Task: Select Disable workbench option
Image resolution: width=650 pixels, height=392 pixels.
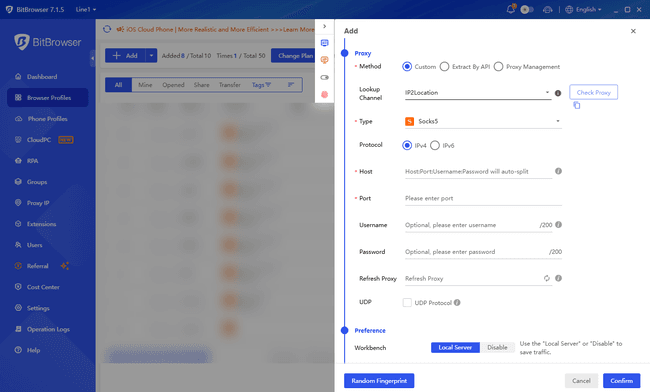Action: pos(497,348)
